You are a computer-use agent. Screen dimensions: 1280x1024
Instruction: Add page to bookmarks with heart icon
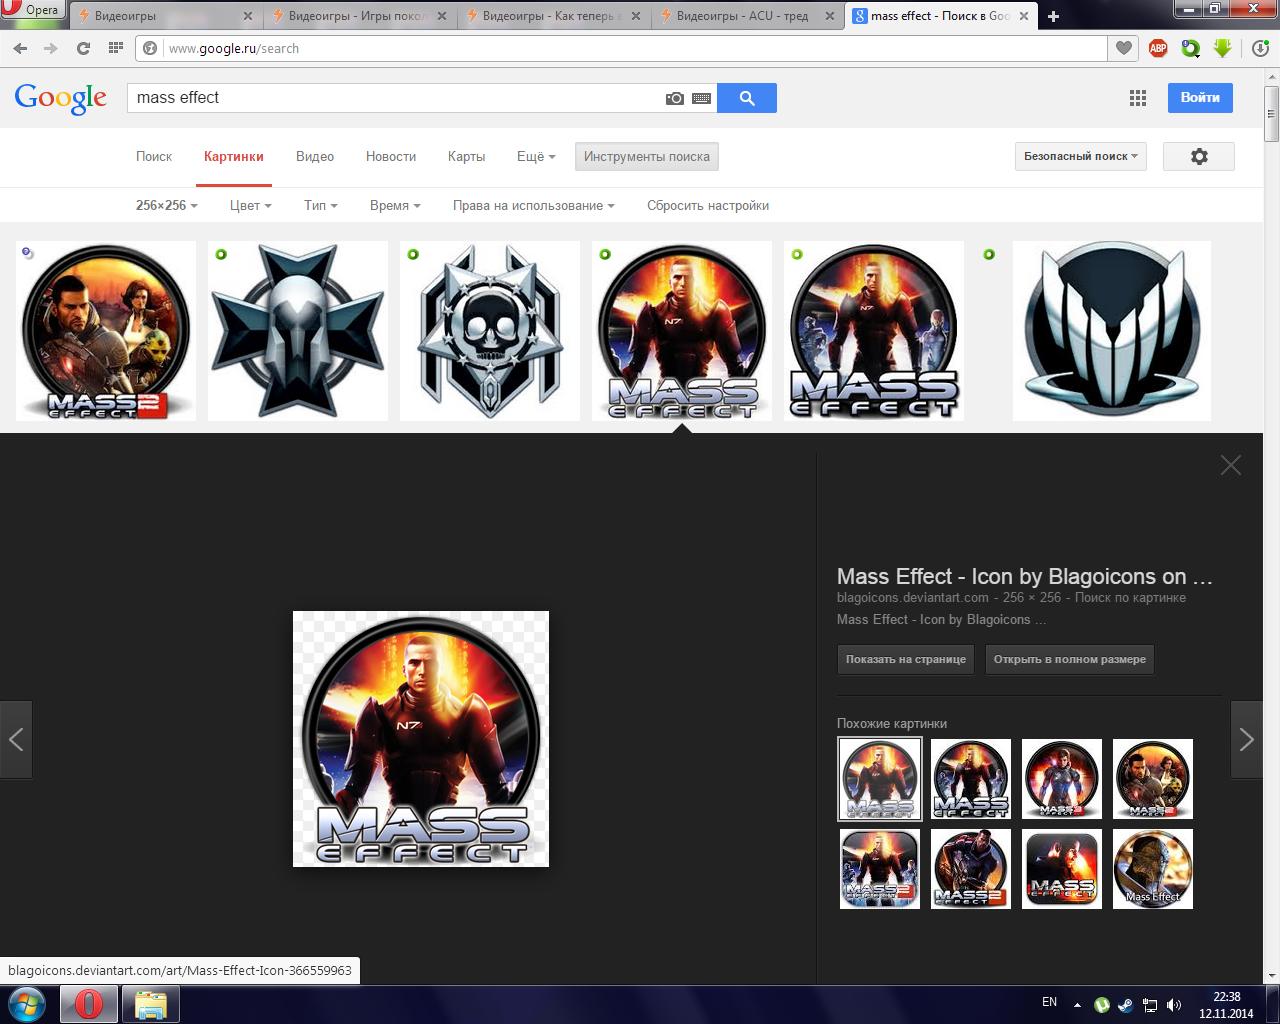coord(1124,48)
